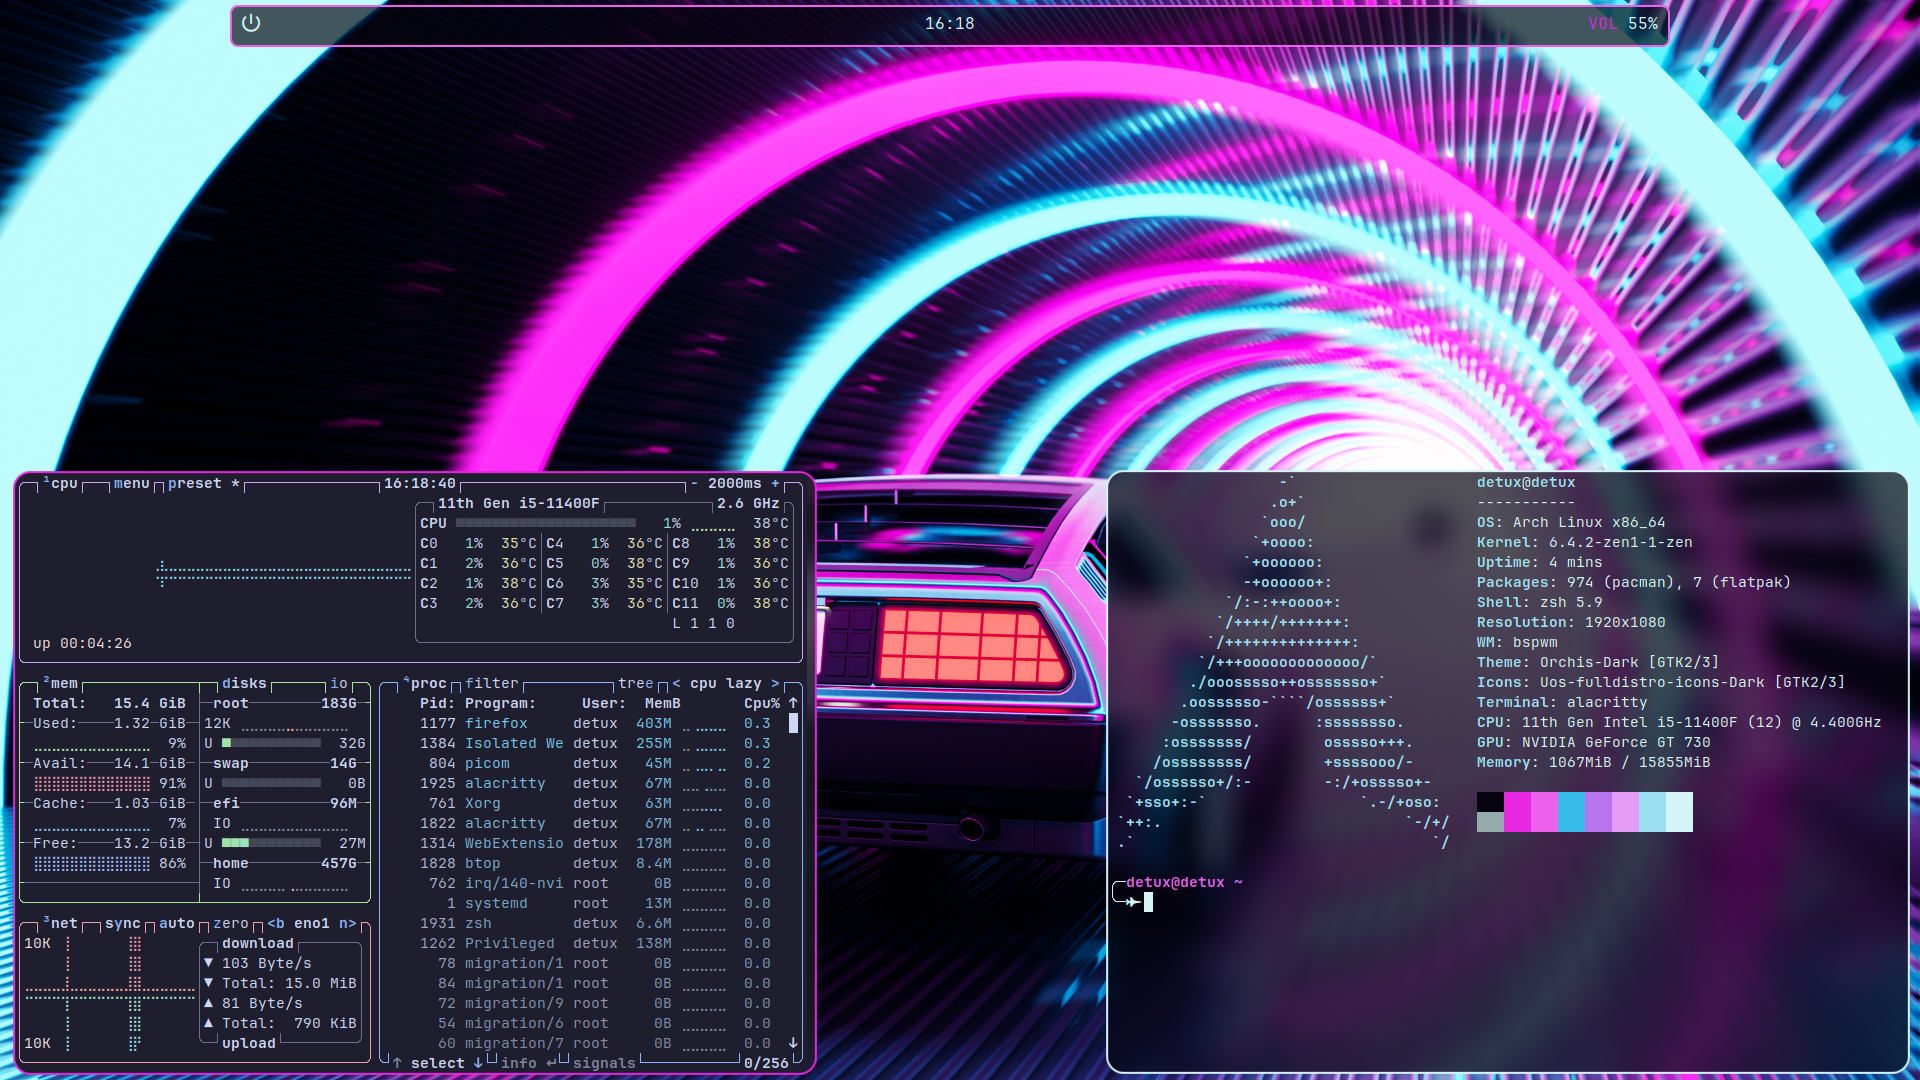Click the cyan color block in neofetch palette

1571,811
